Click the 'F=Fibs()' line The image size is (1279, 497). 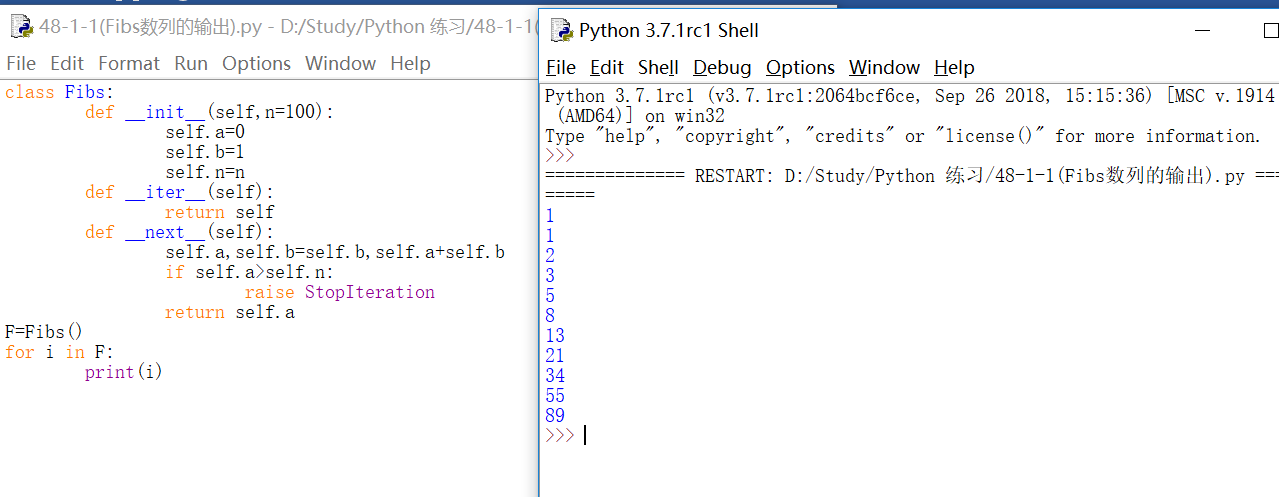coord(44,332)
